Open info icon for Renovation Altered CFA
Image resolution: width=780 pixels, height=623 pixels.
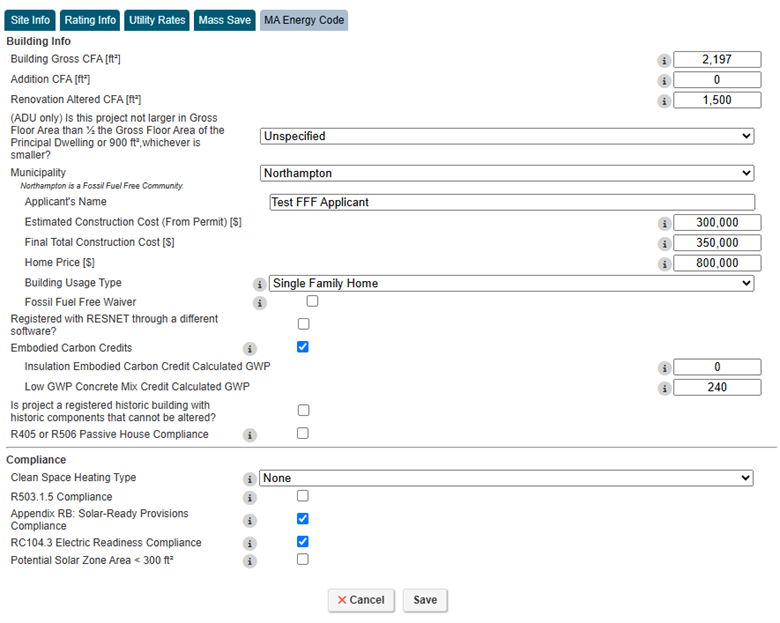[x=664, y=102]
